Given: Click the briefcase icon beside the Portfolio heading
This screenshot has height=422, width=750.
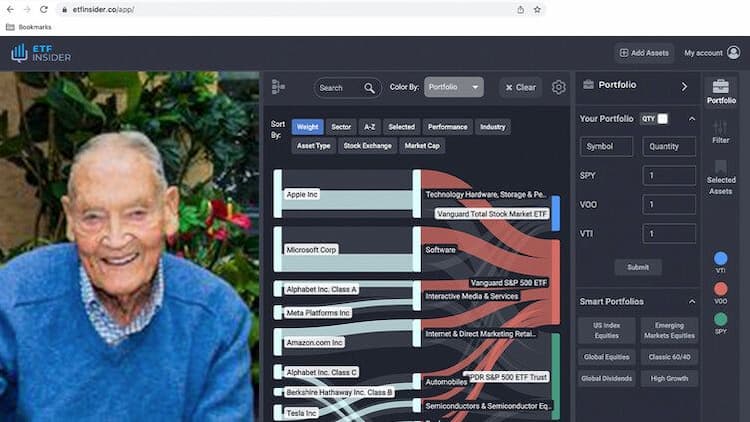Looking at the screenshot, I should 588,85.
